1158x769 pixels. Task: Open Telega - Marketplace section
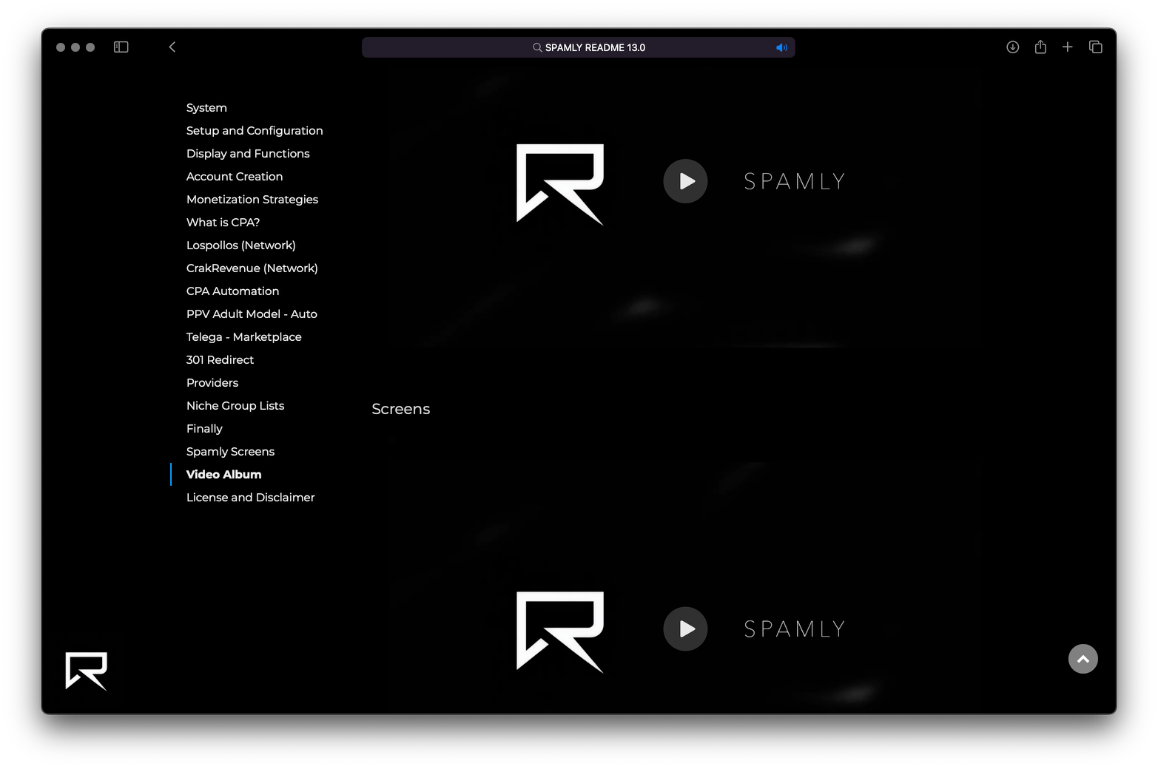pos(244,337)
